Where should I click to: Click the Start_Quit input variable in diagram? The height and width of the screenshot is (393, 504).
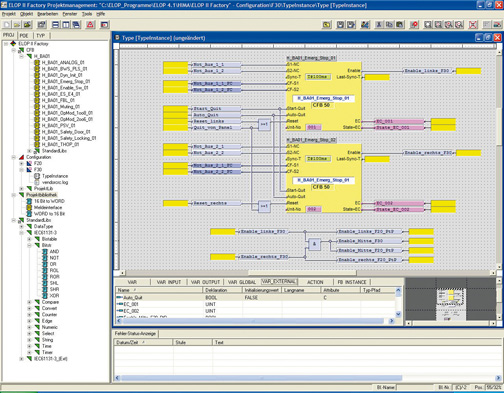point(217,109)
